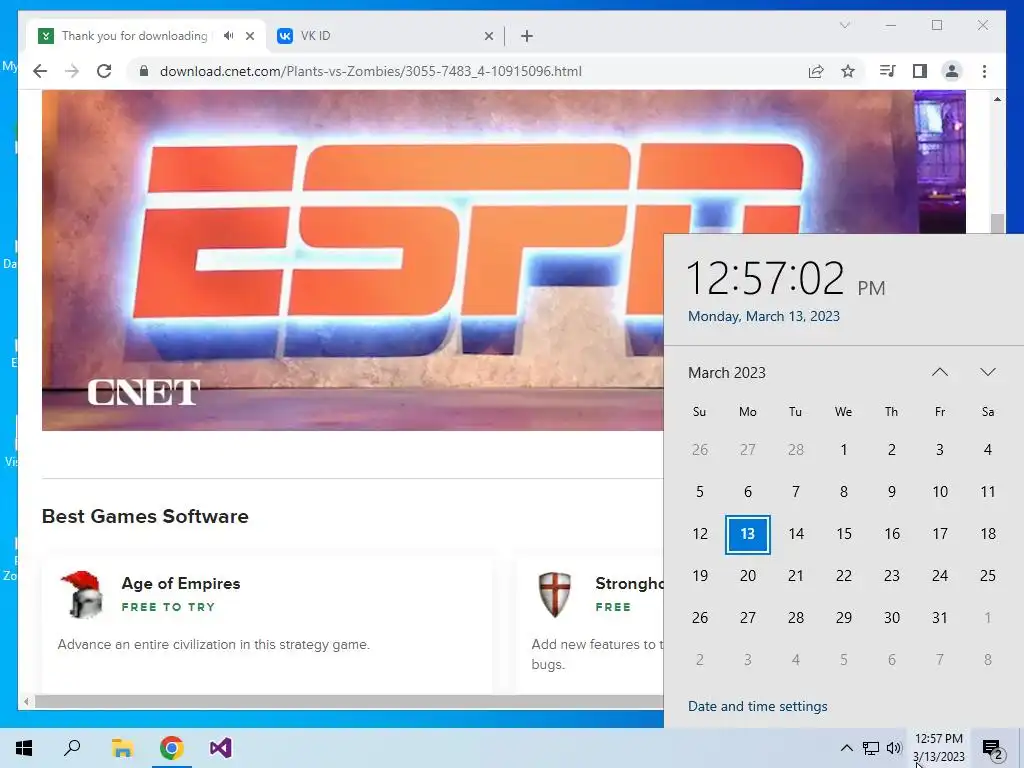
Task: Click the forward navigation arrow in Chrome
Action: (72, 71)
